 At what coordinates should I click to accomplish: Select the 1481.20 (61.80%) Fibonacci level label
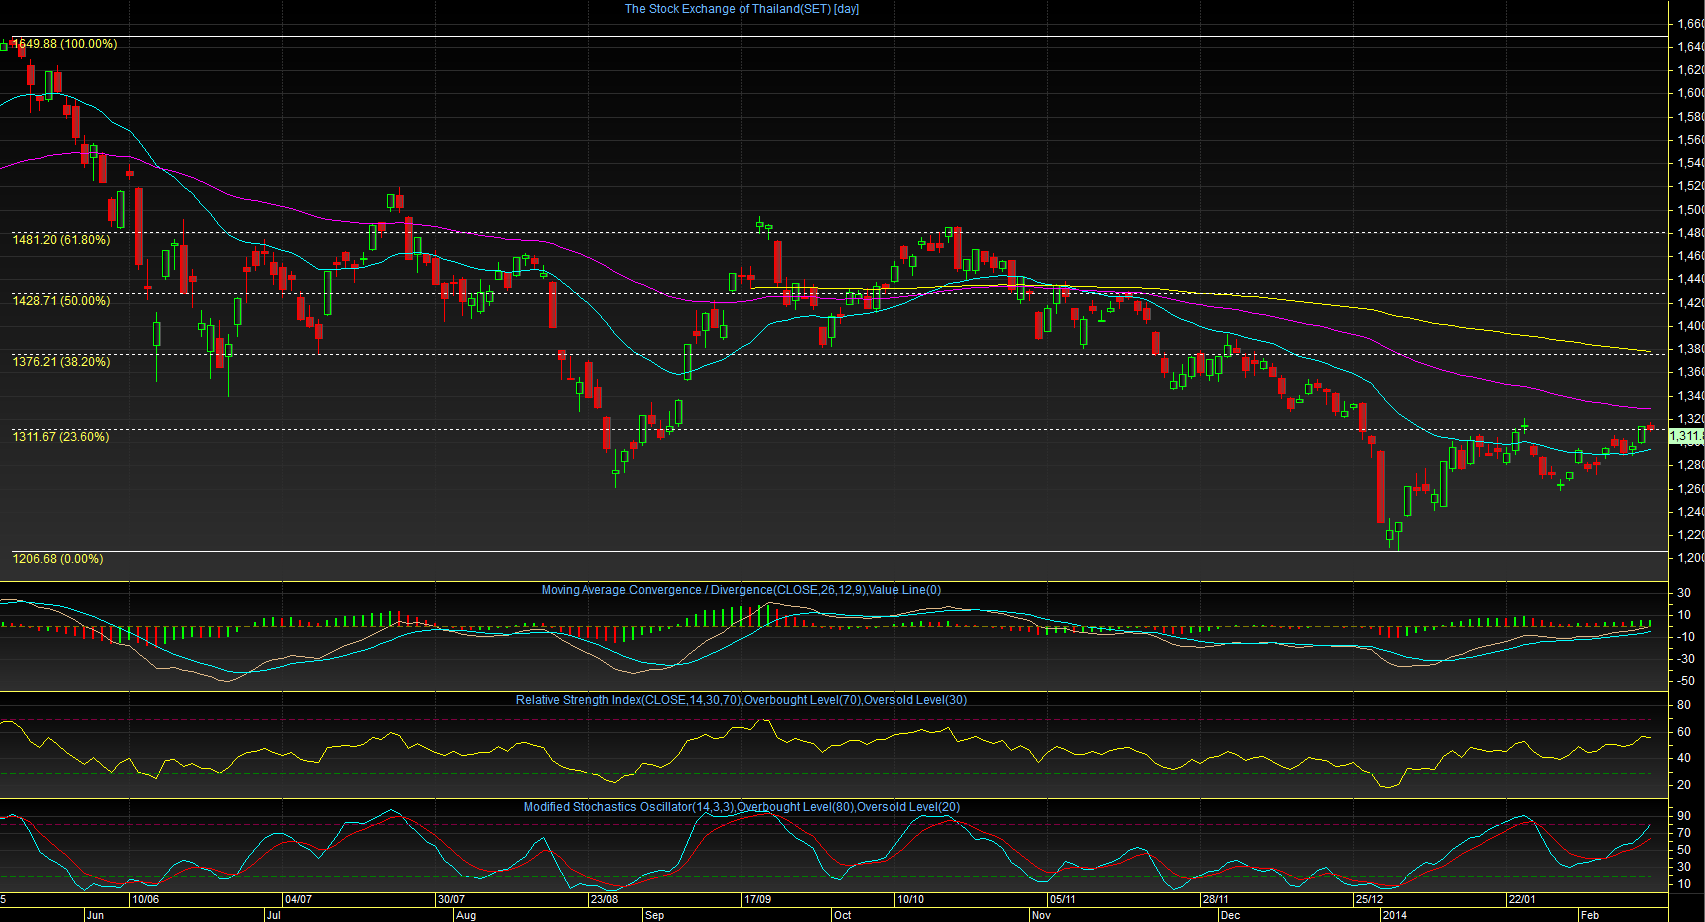(x=61, y=240)
